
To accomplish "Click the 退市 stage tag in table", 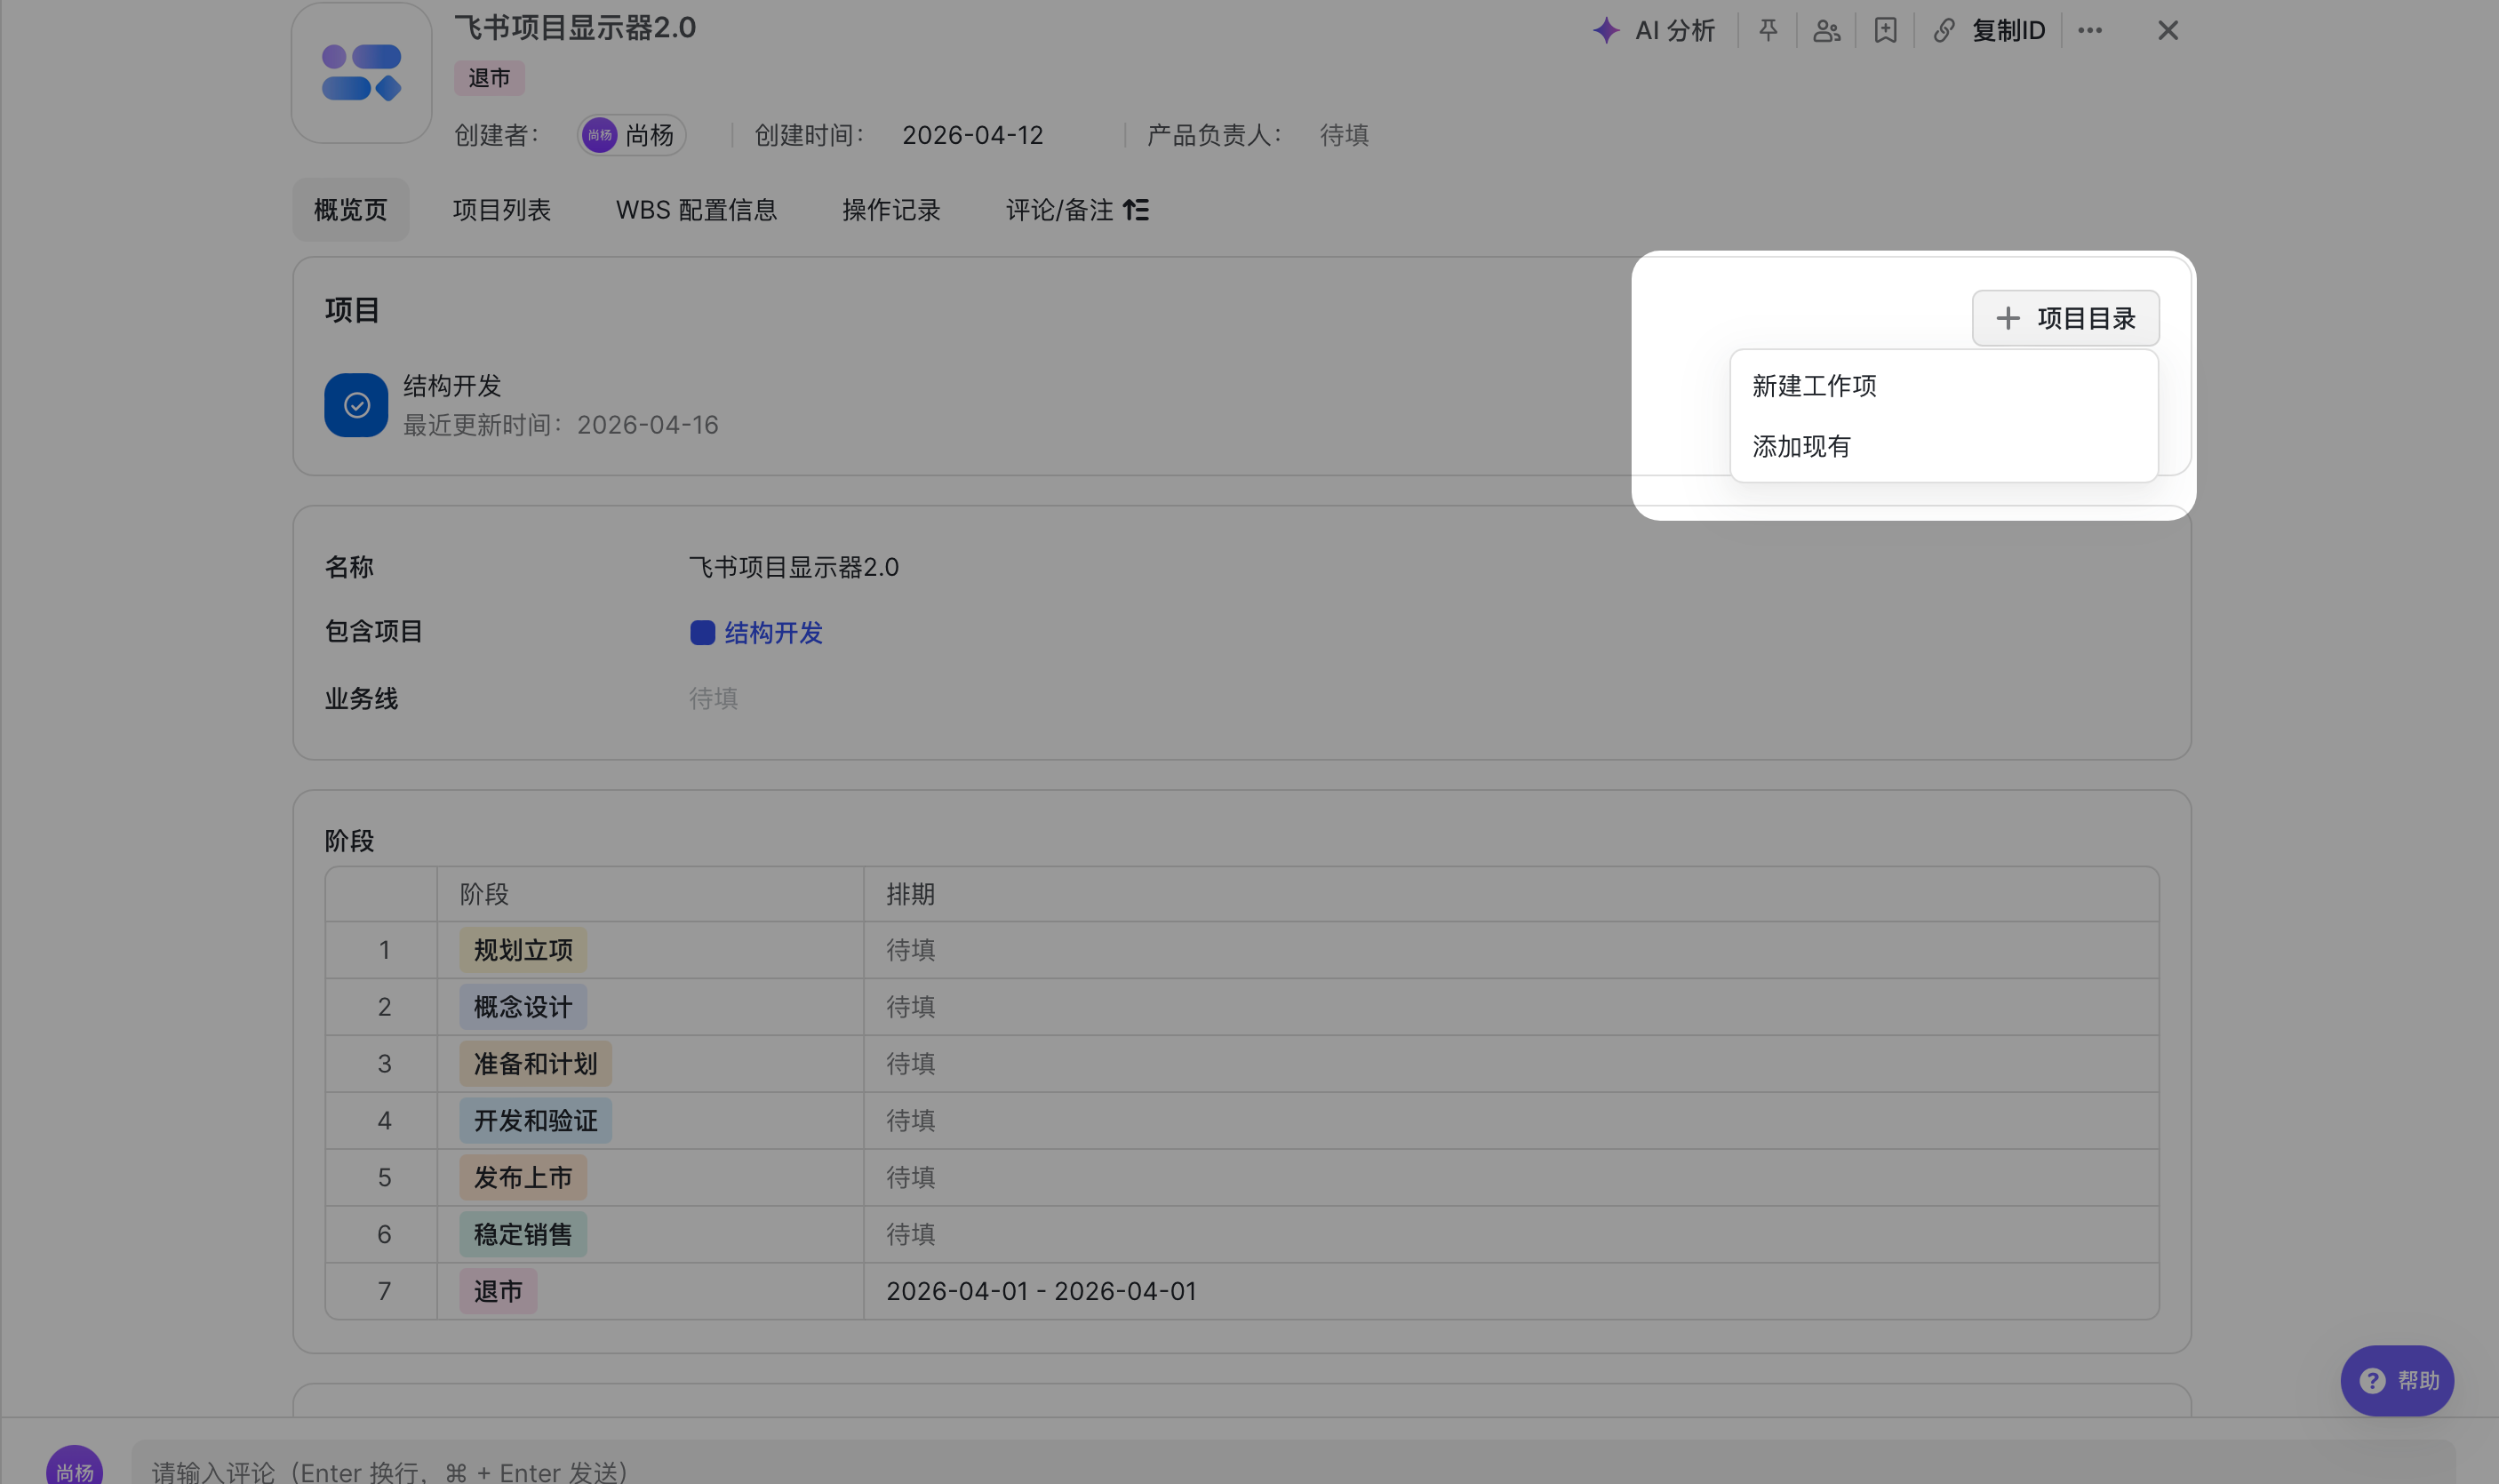I will coord(498,1291).
